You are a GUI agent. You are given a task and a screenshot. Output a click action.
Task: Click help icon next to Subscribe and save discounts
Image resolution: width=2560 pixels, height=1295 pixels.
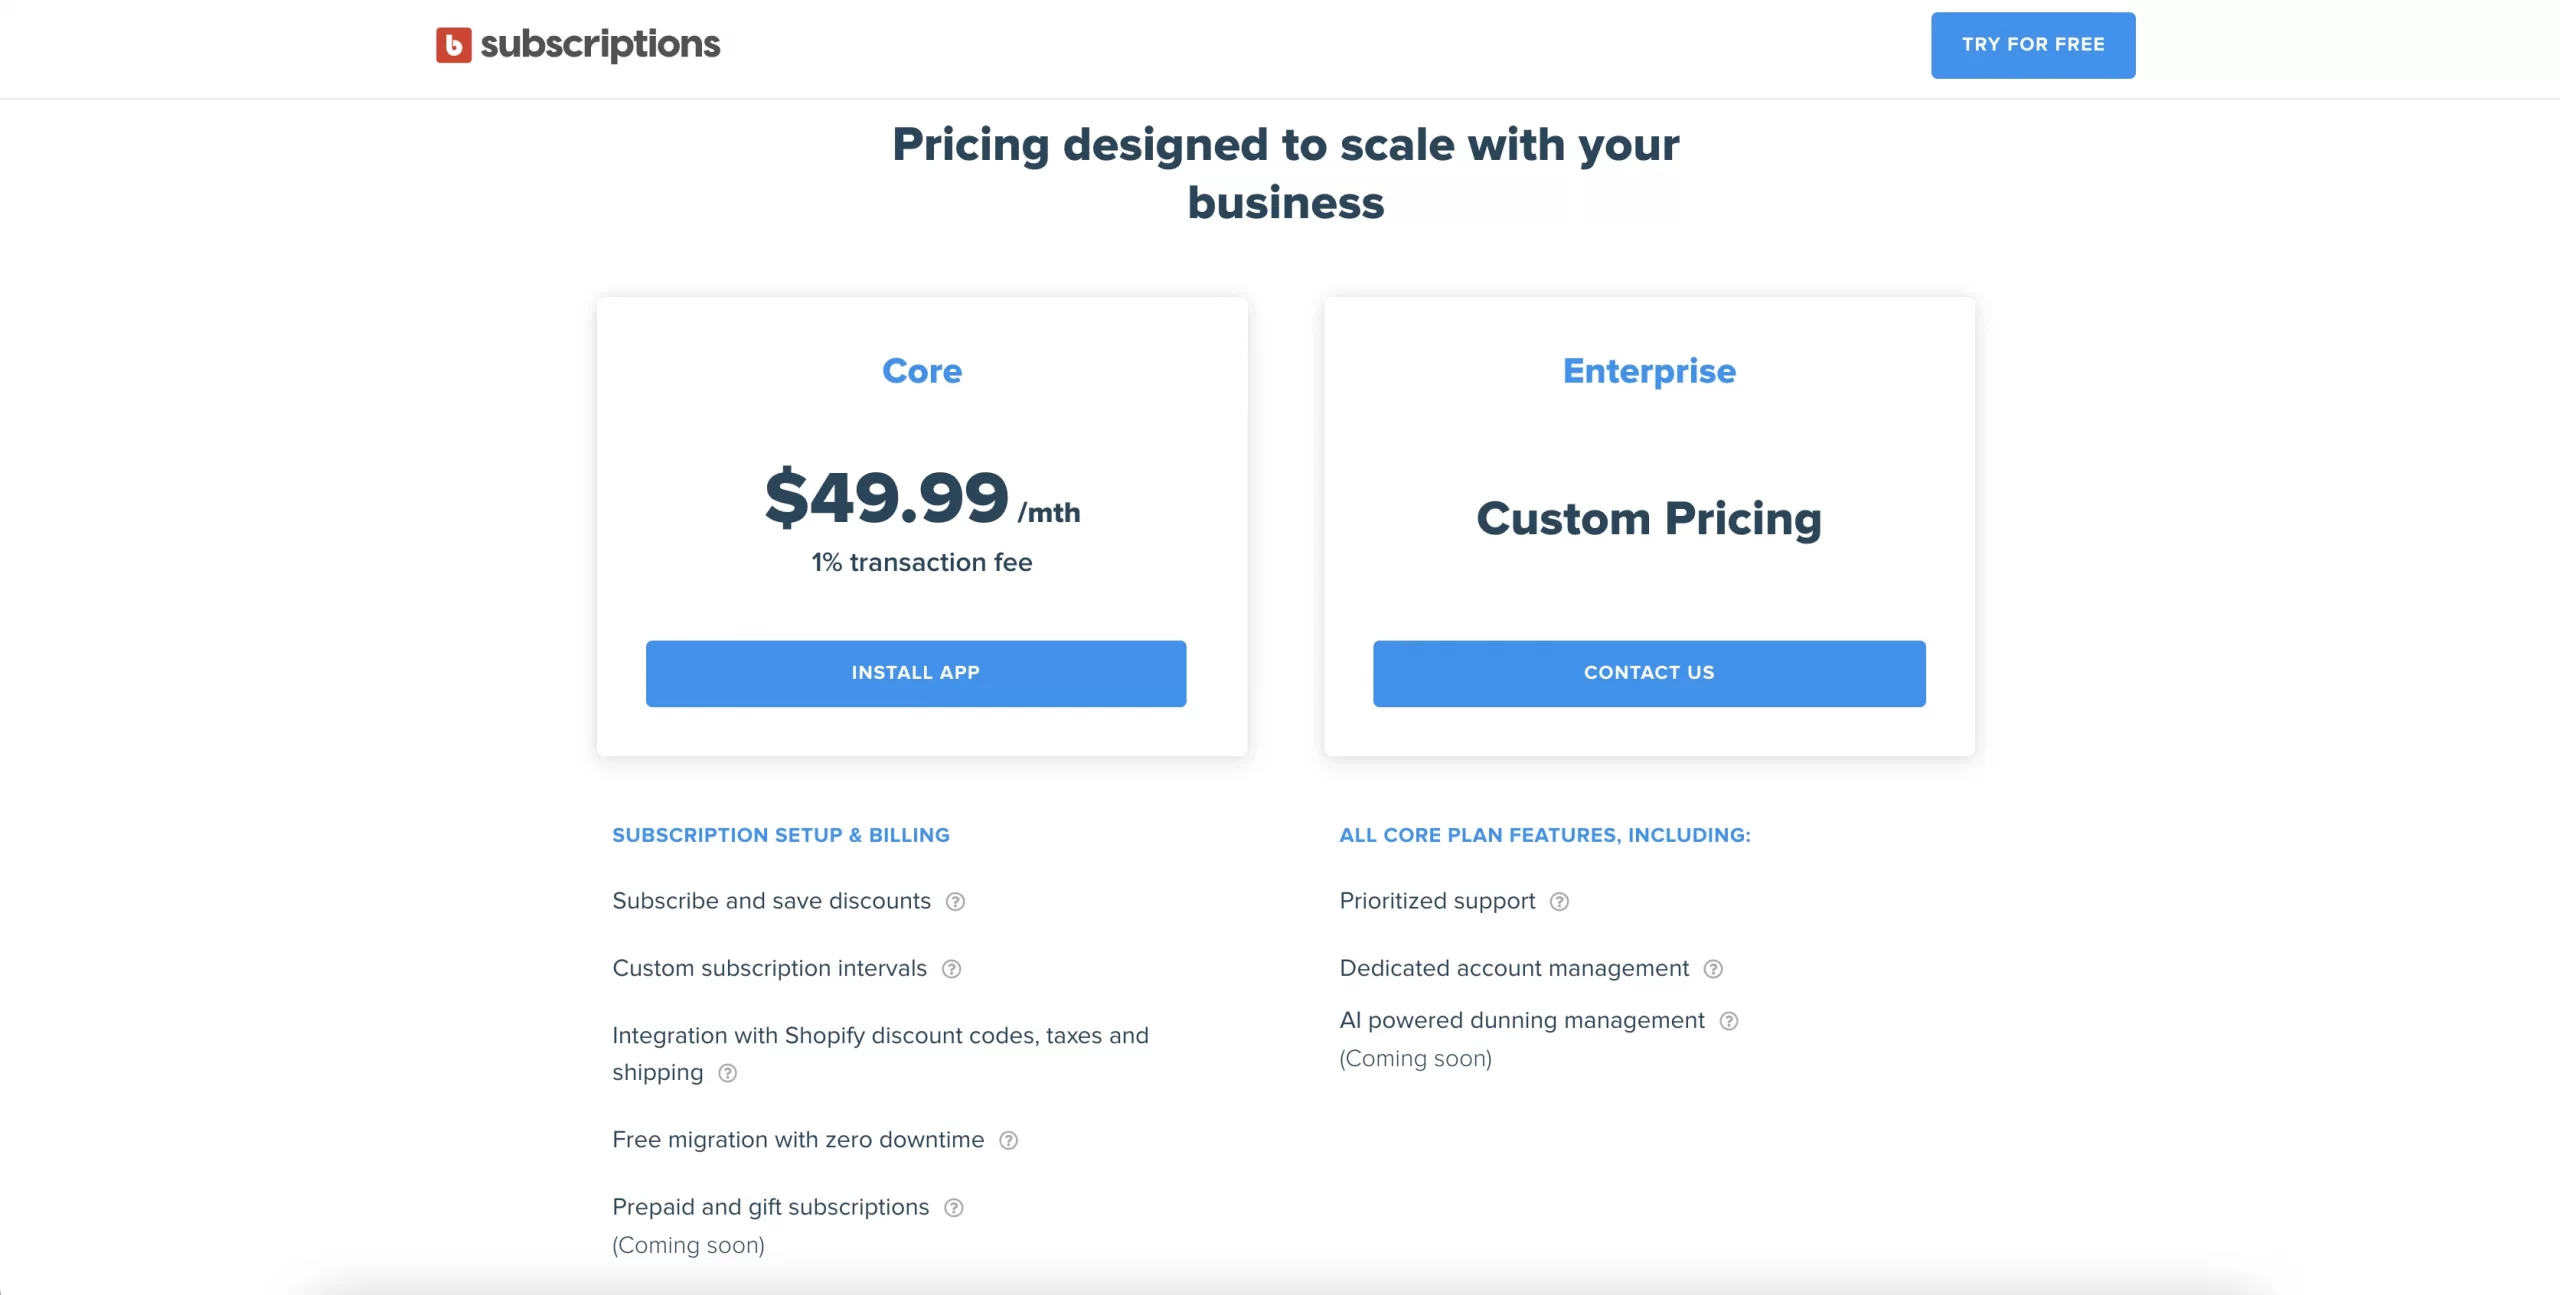[x=955, y=902]
